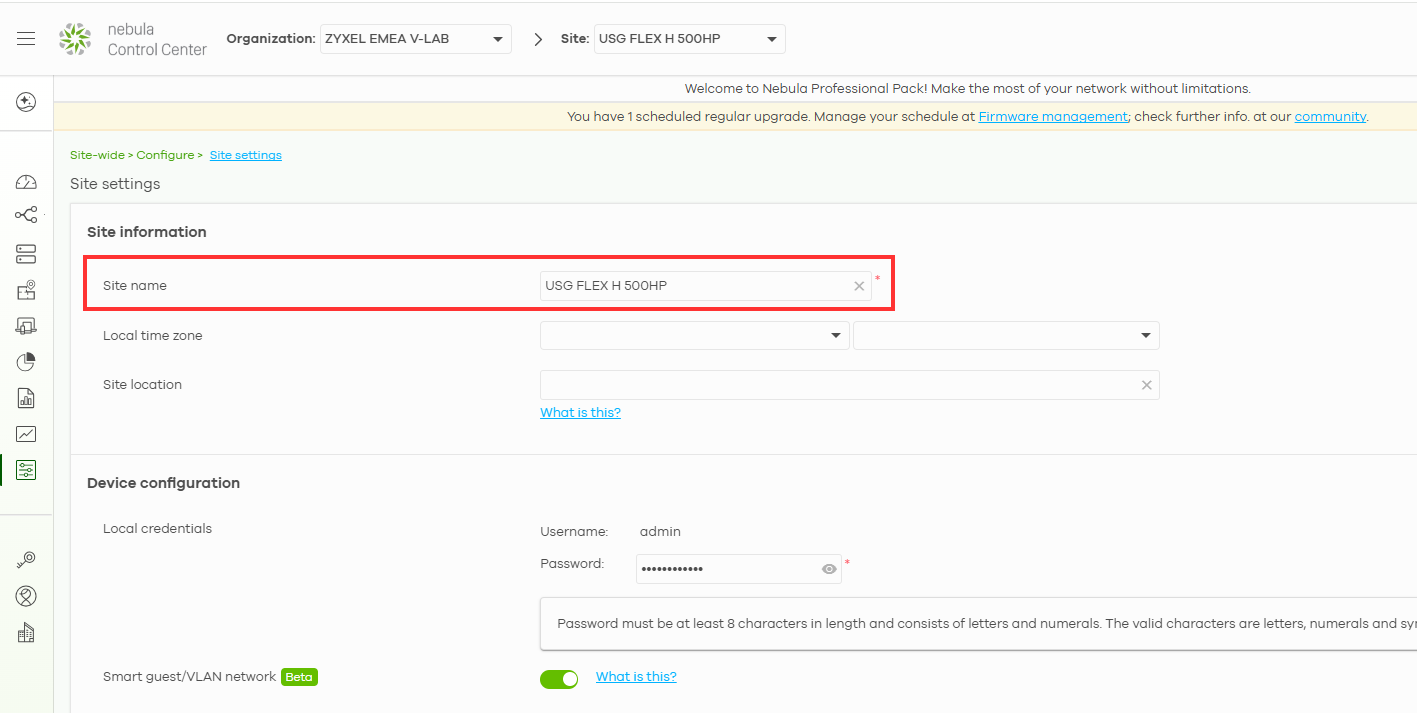Image resolution: width=1417 pixels, height=713 pixels.
Task: Open the first Local time zone dropdown
Action: (694, 336)
